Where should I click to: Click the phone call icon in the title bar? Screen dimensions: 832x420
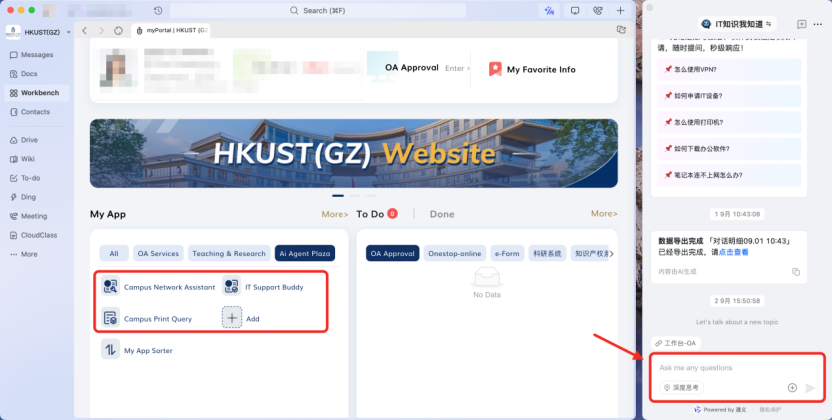(x=597, y=11)
